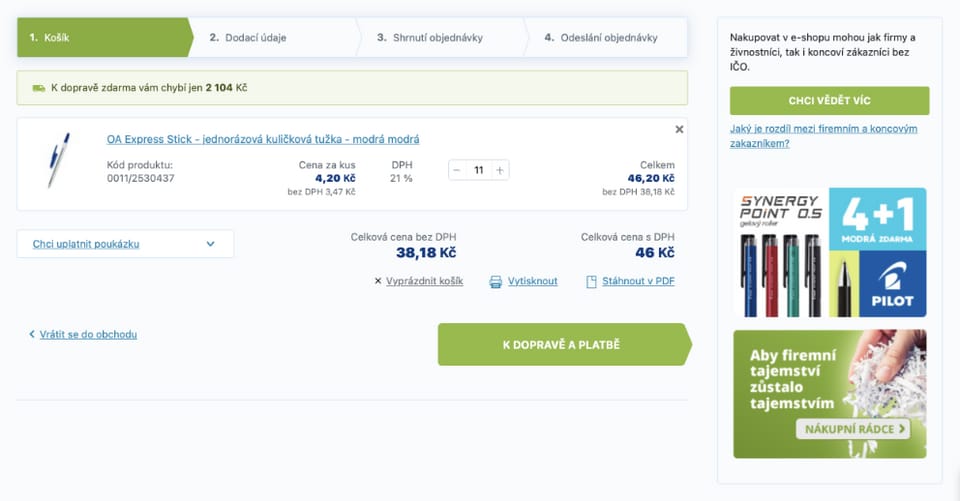Click quantity input field showing 11

click(x=478, y=170)
